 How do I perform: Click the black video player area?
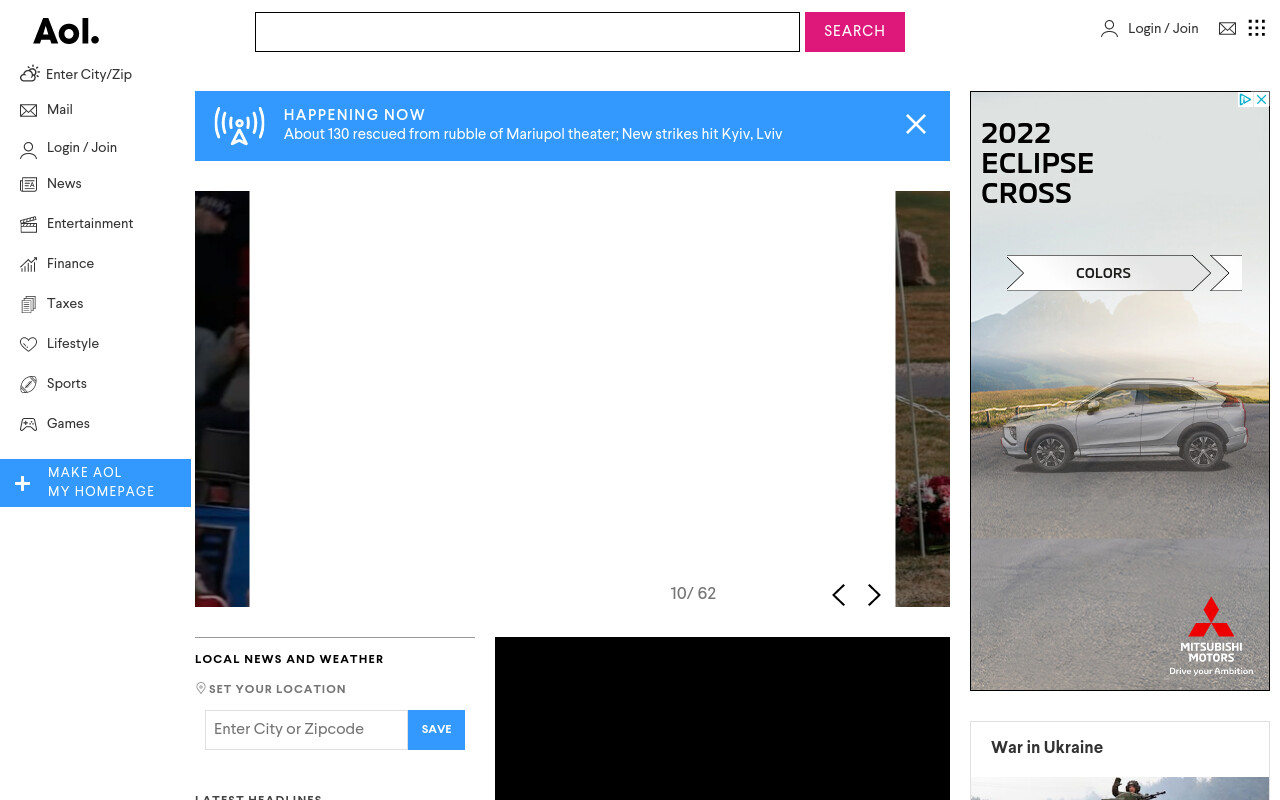(722, 719)
